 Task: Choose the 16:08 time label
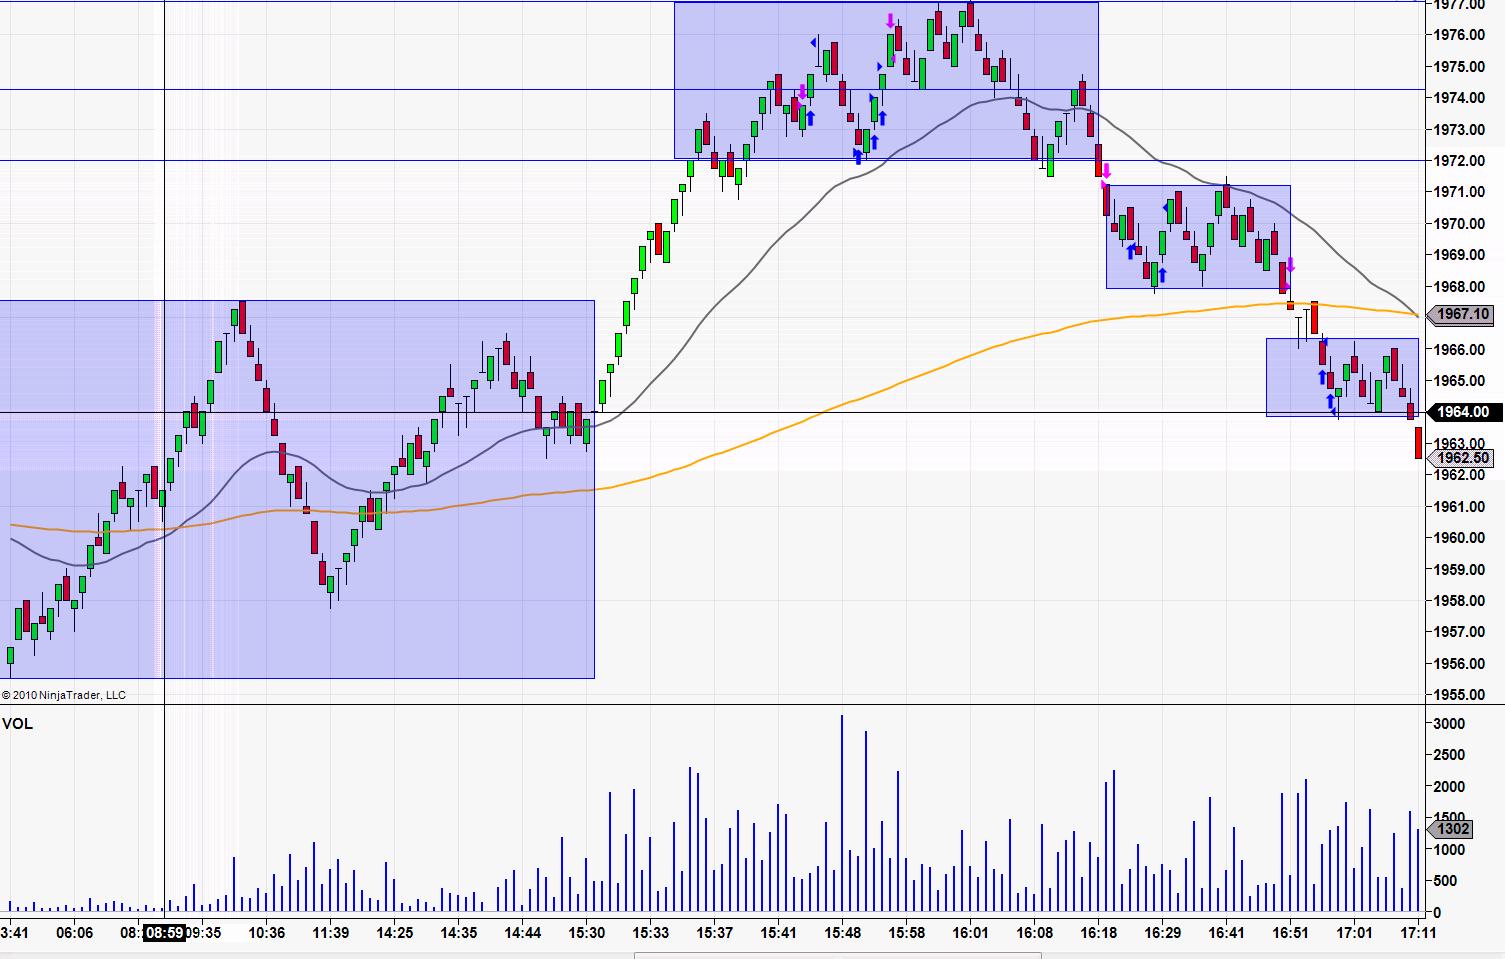pyautogui.click(x=1035, y=933)
